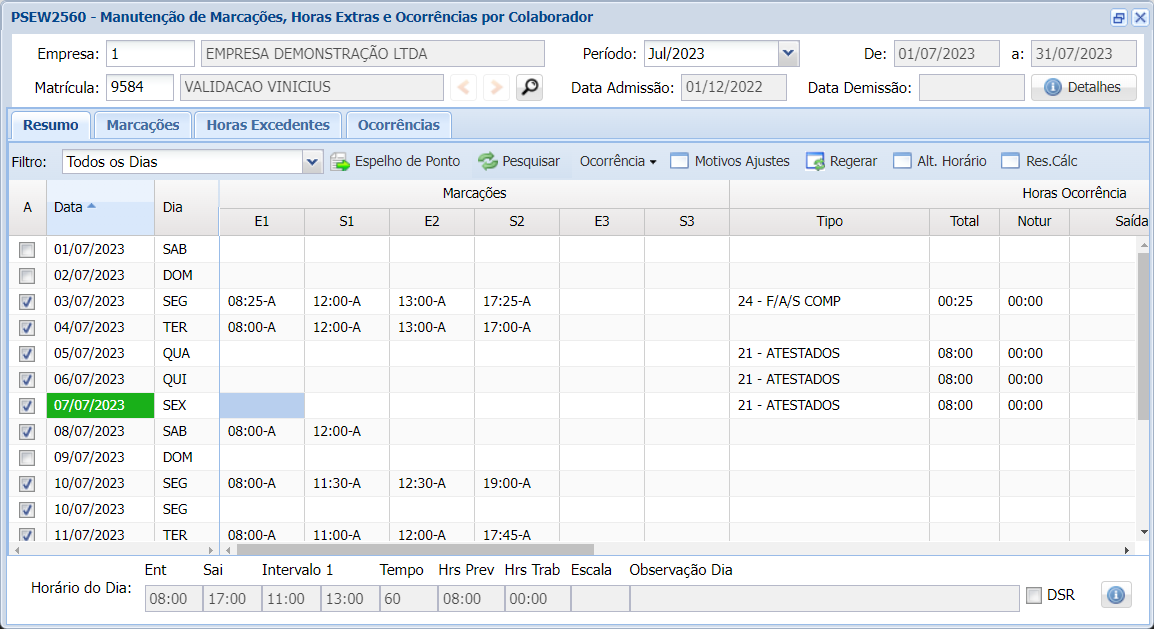Check the box for 01/07/2023 row
Screen dimensions: 1154x629
click(x=27, y=250)
